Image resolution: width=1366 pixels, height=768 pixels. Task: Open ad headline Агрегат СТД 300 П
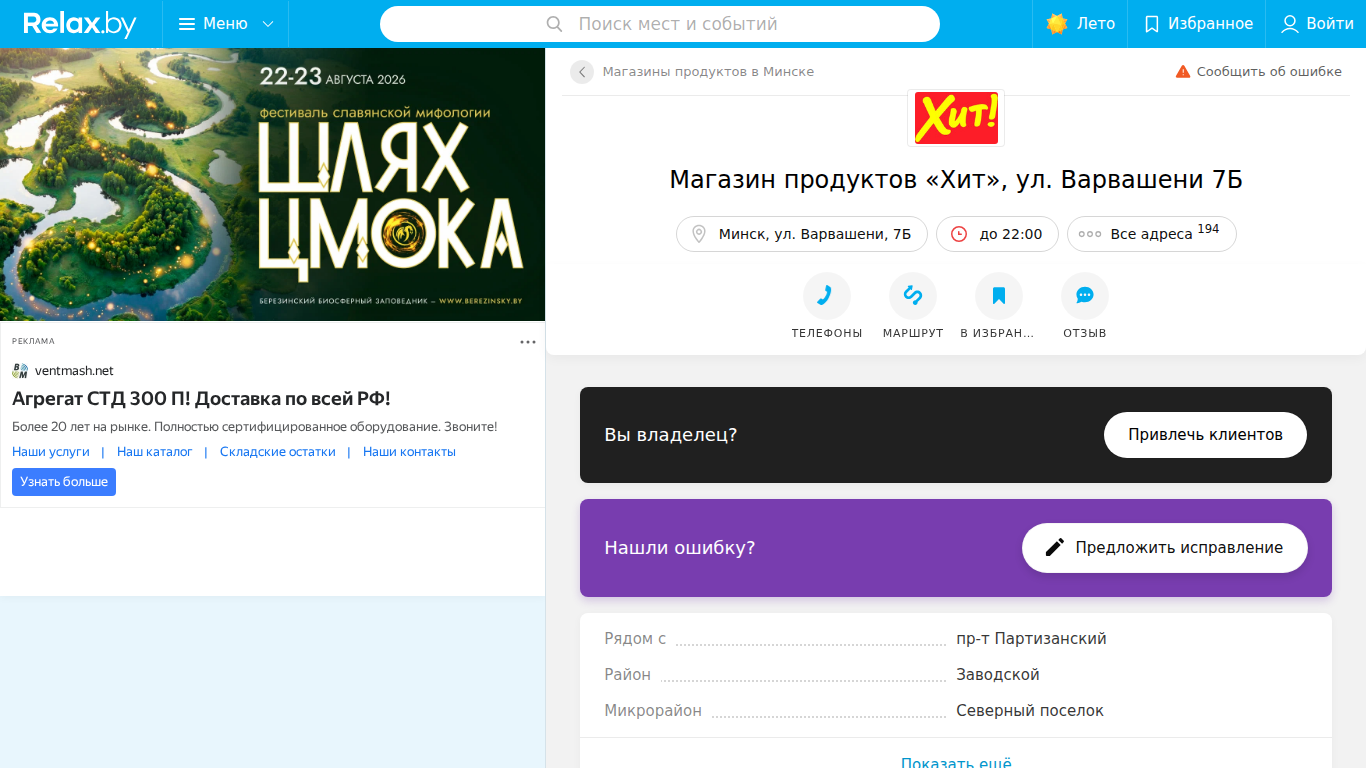pos(201,399)
